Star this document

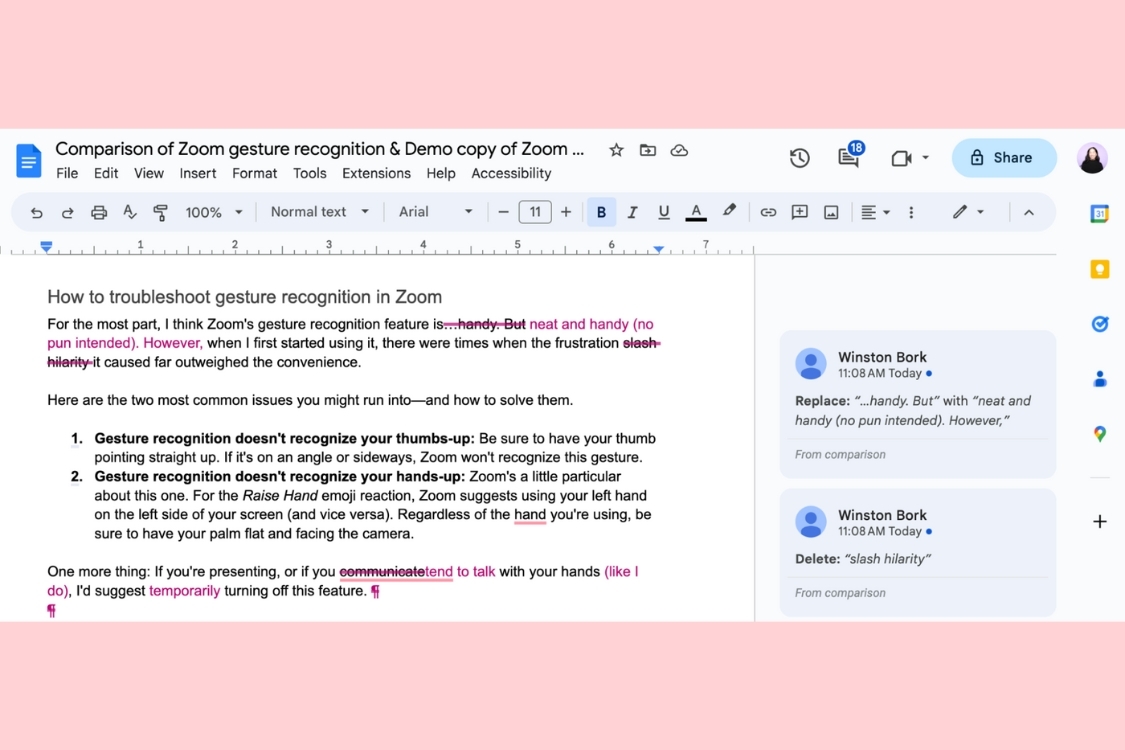(x=616, y=150)
